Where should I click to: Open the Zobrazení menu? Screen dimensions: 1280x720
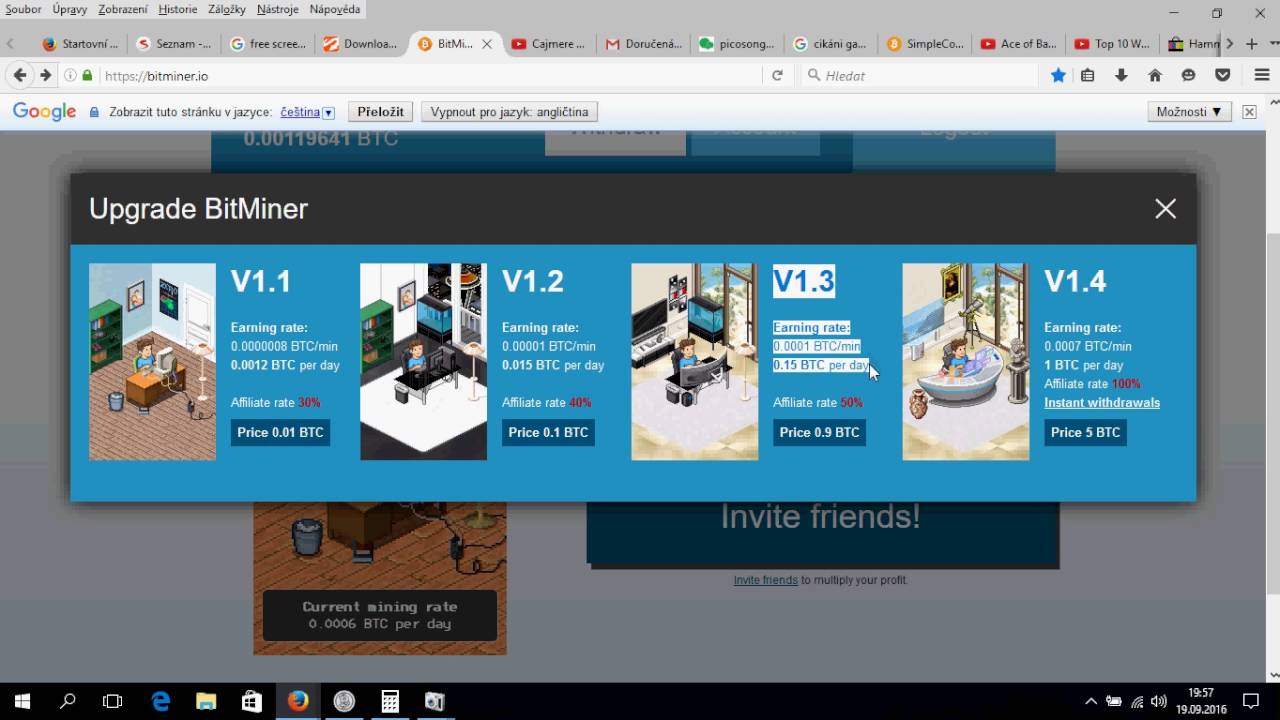(x=123, y=9)
